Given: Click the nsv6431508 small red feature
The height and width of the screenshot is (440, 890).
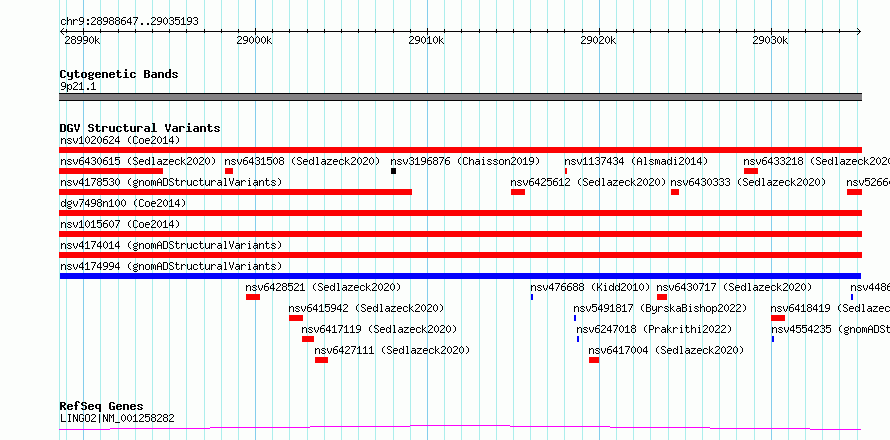Looking at the screenshot, I should pyautogui.click(x=229, y=171).
